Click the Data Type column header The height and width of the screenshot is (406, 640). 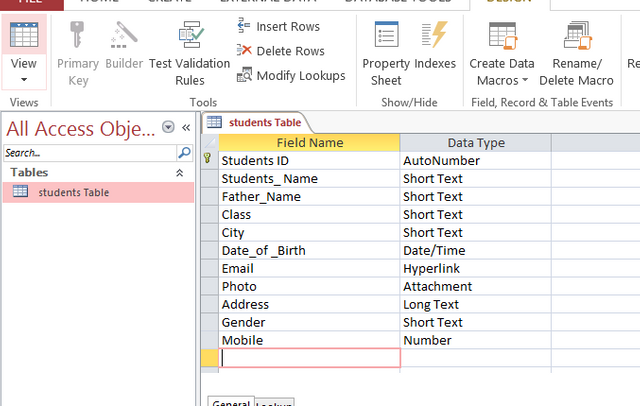pyautogui.click(x=476, y=143)
